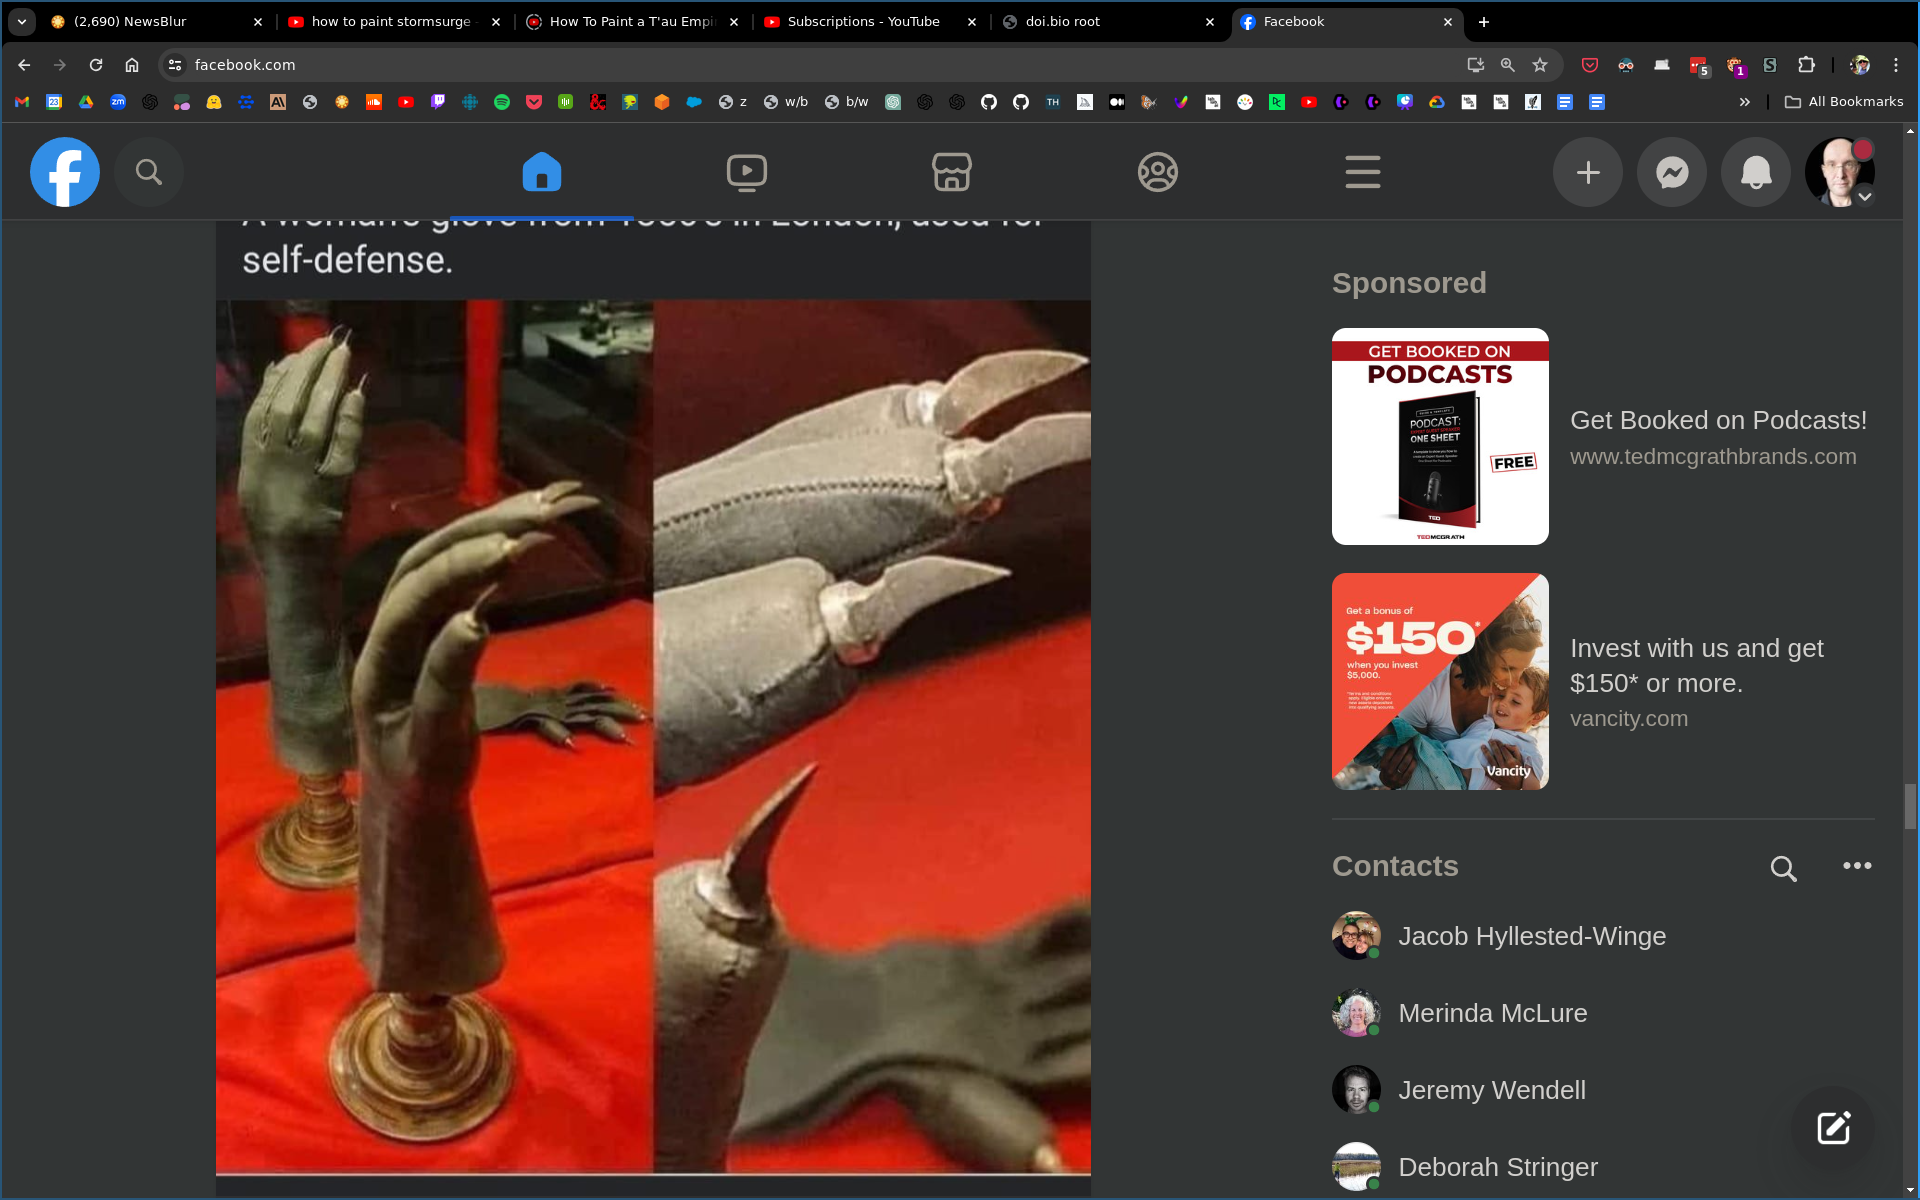Open the hamburger menu
The height and width of the screenshot is (1200, 1920).
1362,172
